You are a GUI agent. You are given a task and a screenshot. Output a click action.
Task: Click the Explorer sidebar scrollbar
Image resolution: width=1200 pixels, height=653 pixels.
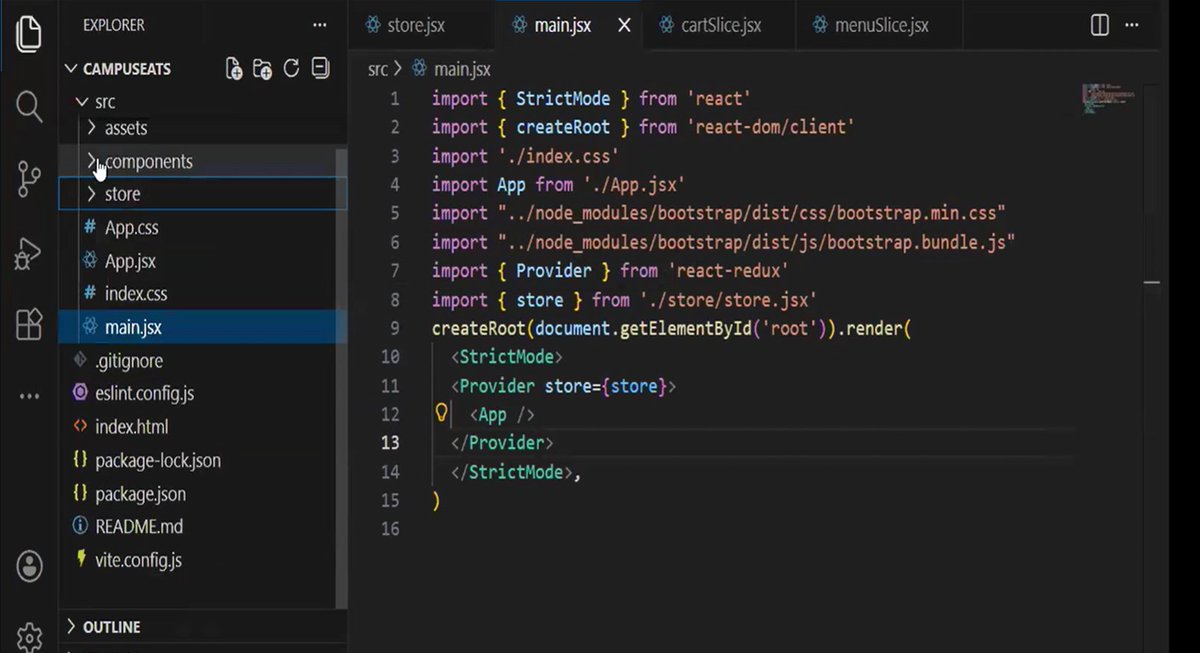(342, 378)
